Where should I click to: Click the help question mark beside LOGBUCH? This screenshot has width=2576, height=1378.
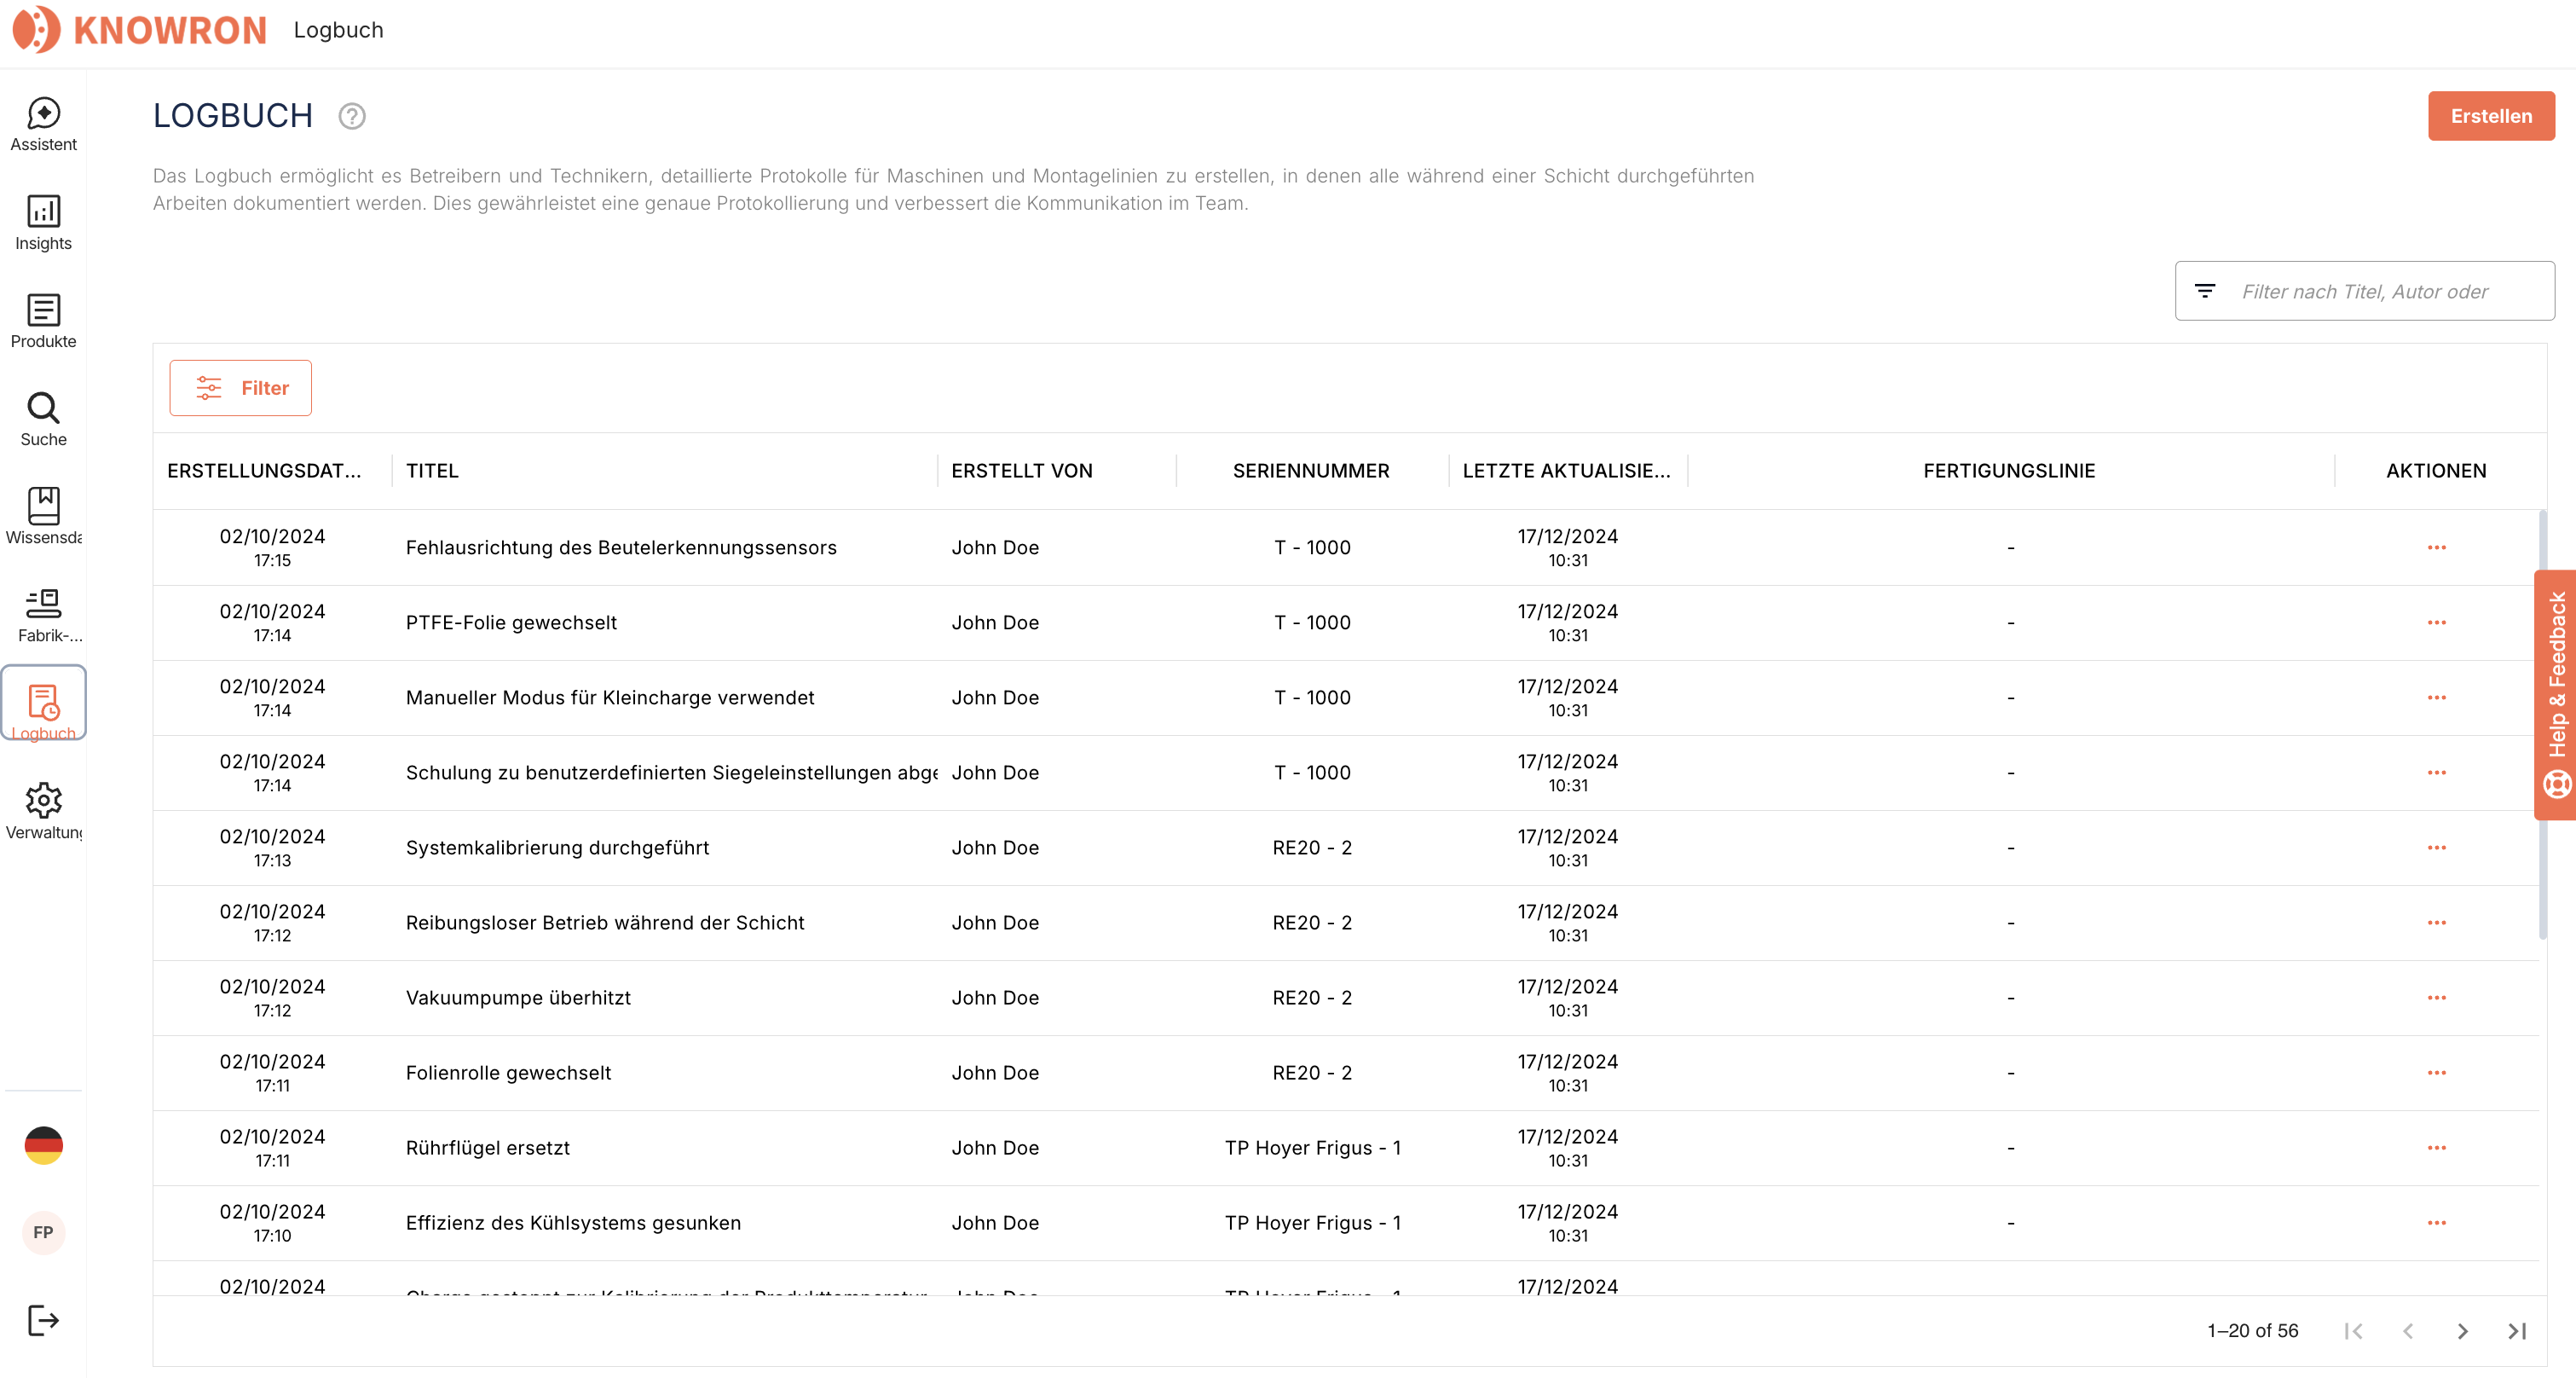[351, 116]
